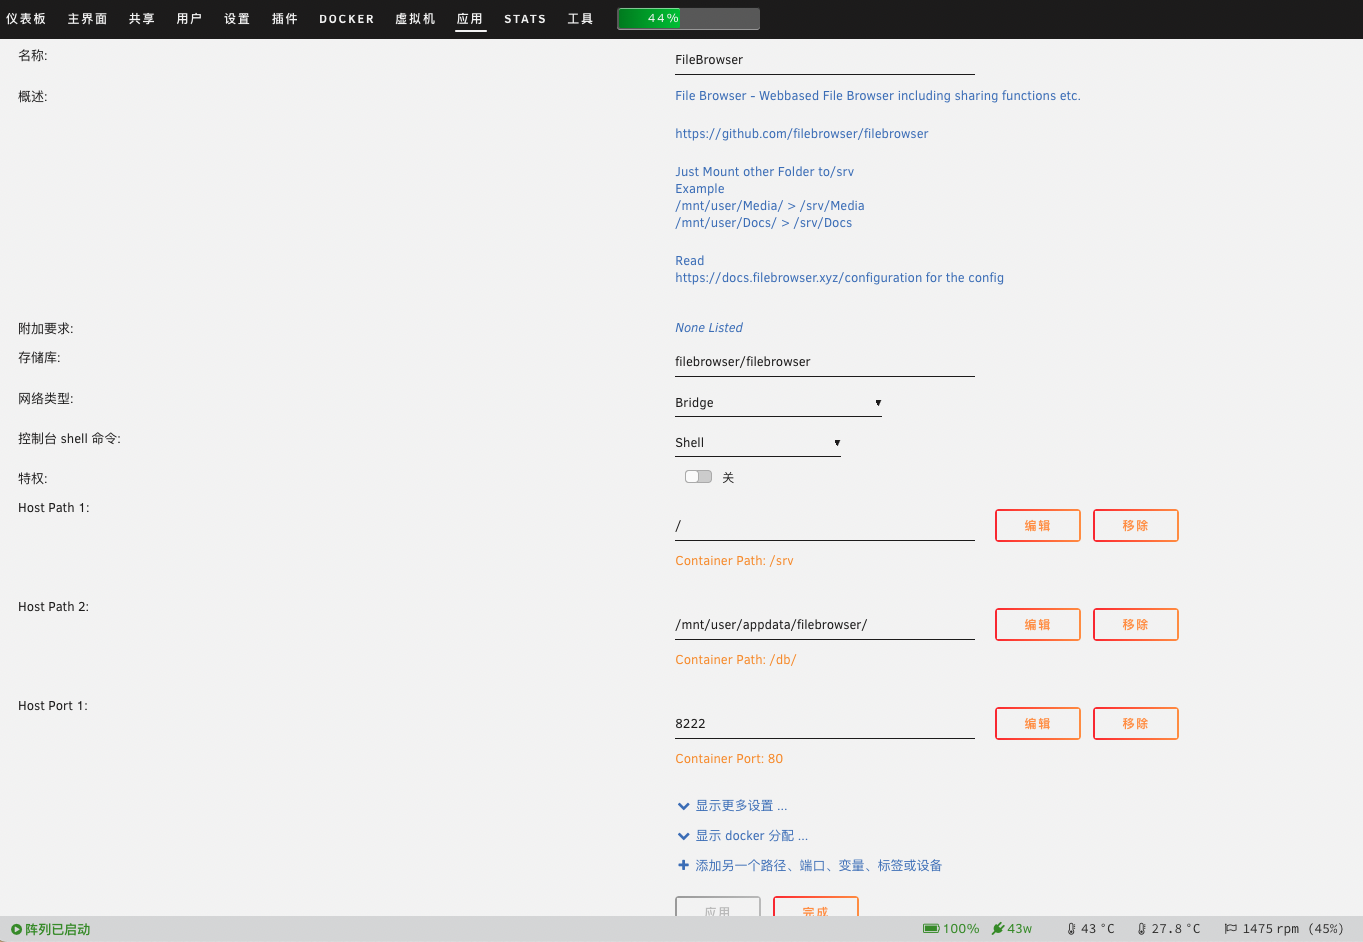This screenshot has width=1363, height=942.
Task: Open the console Shell command dropdown
Action: [x=757, y=442]
